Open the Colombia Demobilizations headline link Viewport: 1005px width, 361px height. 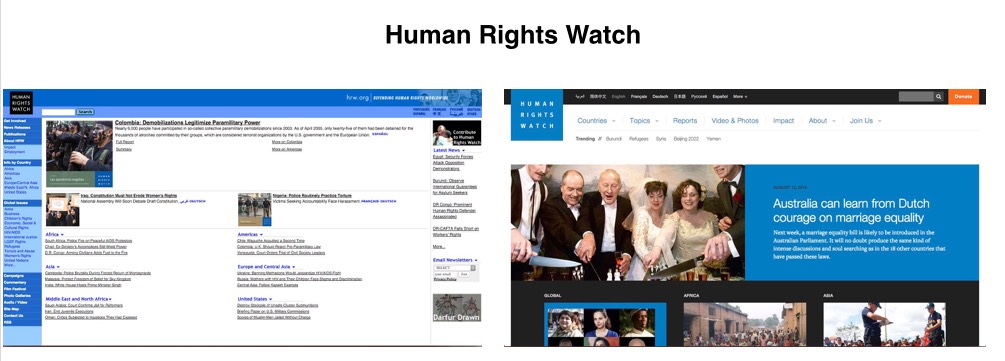point(188,122)
